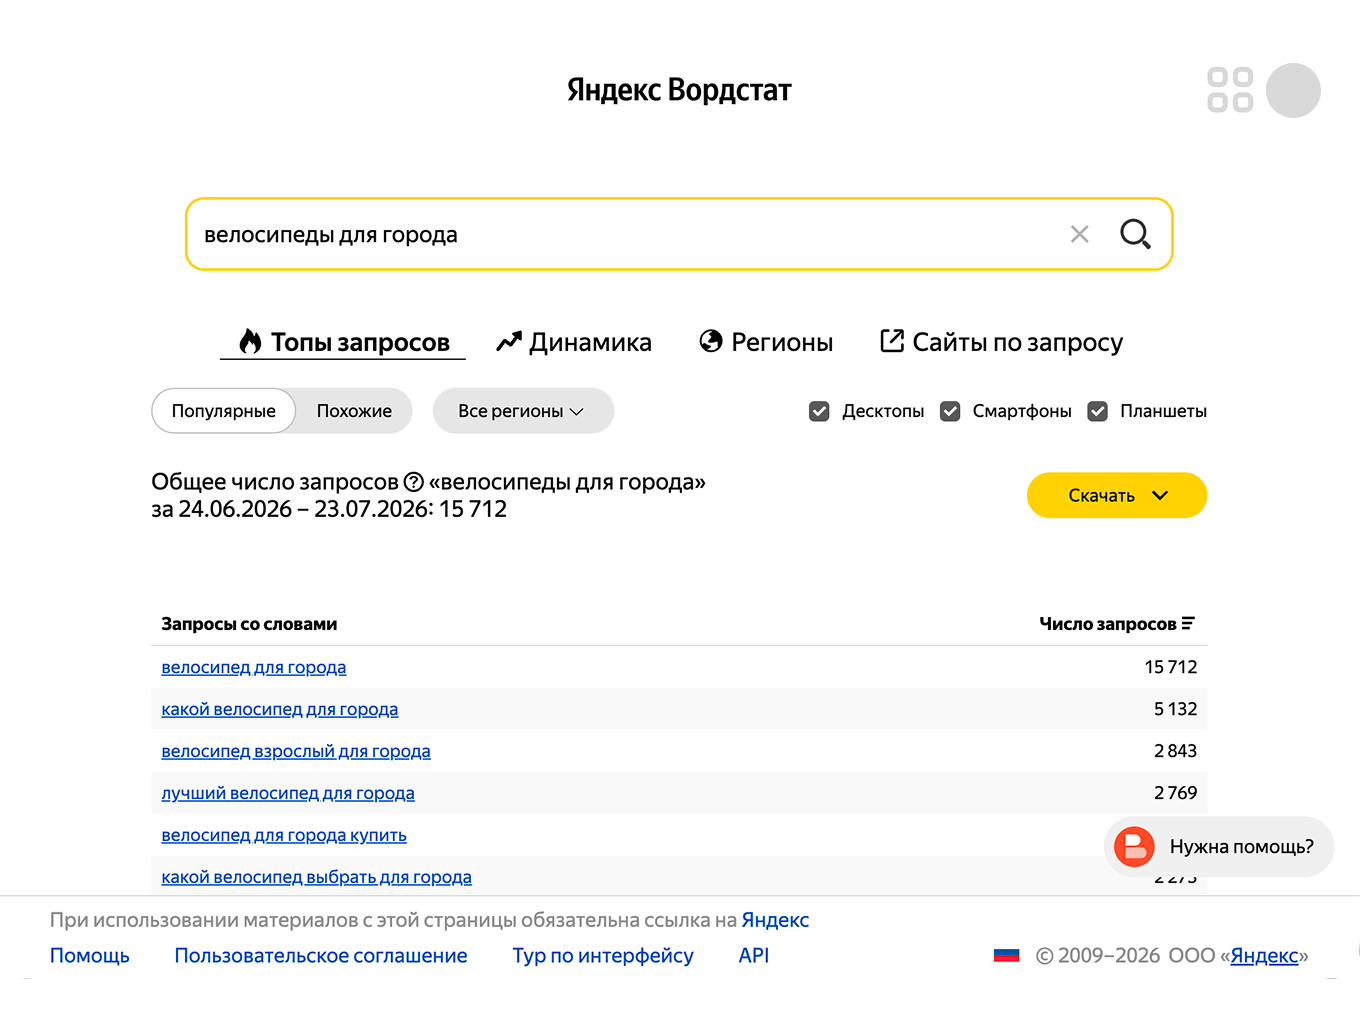
Task: Open the Yandex services grid icon
Action: pyautogui.click(x=1230, y=90)
